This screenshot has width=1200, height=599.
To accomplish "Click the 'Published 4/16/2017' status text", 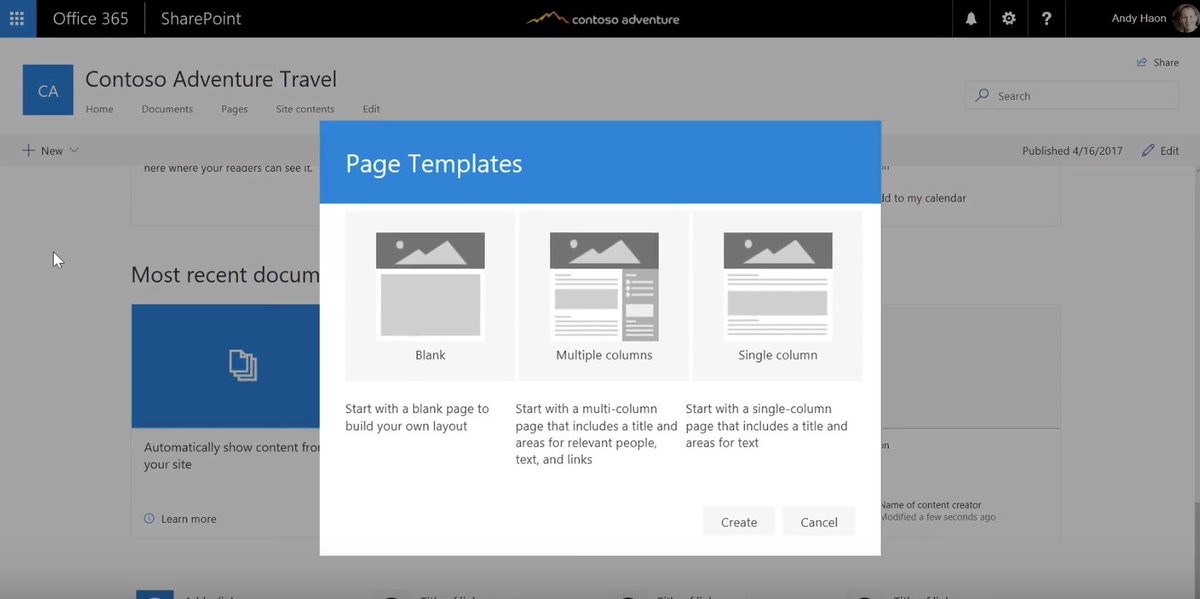I will (x=1072, y=151).
